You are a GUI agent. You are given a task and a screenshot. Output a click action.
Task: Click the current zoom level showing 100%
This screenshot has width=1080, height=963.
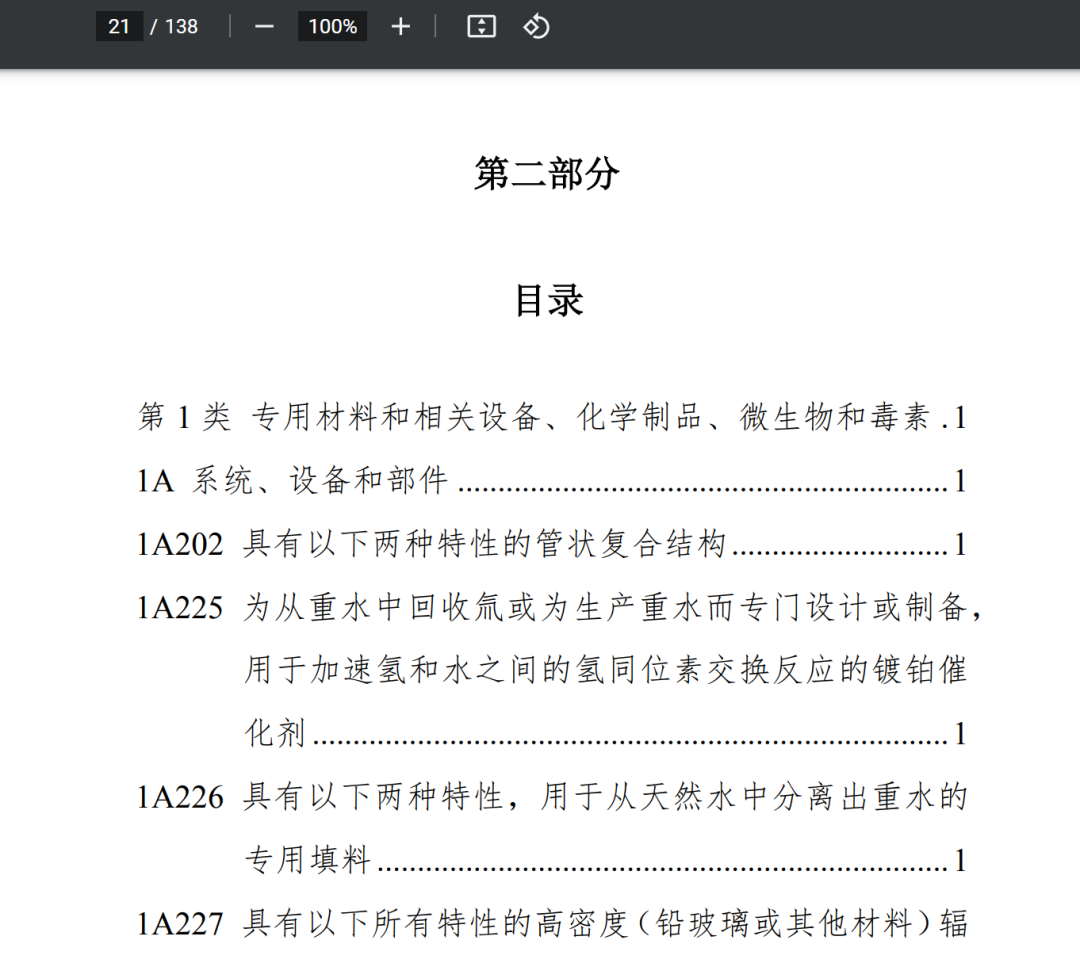332,26
